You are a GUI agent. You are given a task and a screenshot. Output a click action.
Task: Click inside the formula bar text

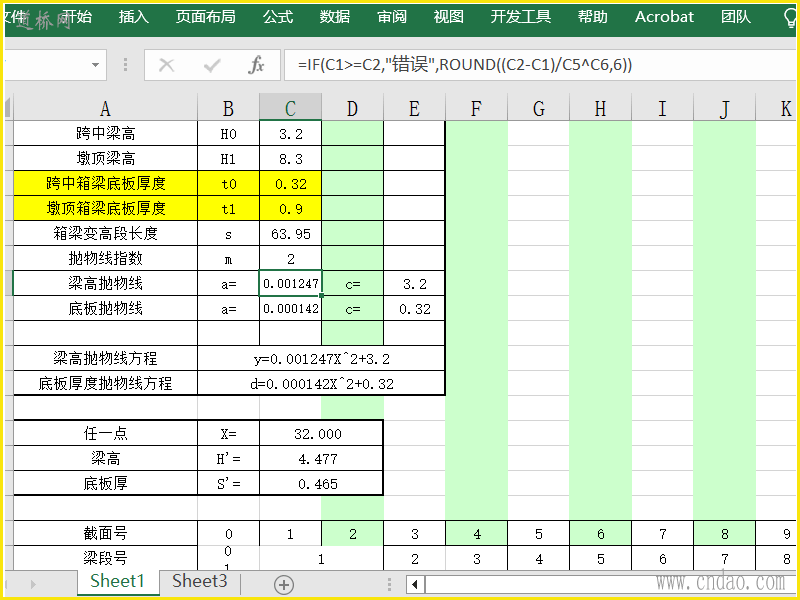pos(465,65)
